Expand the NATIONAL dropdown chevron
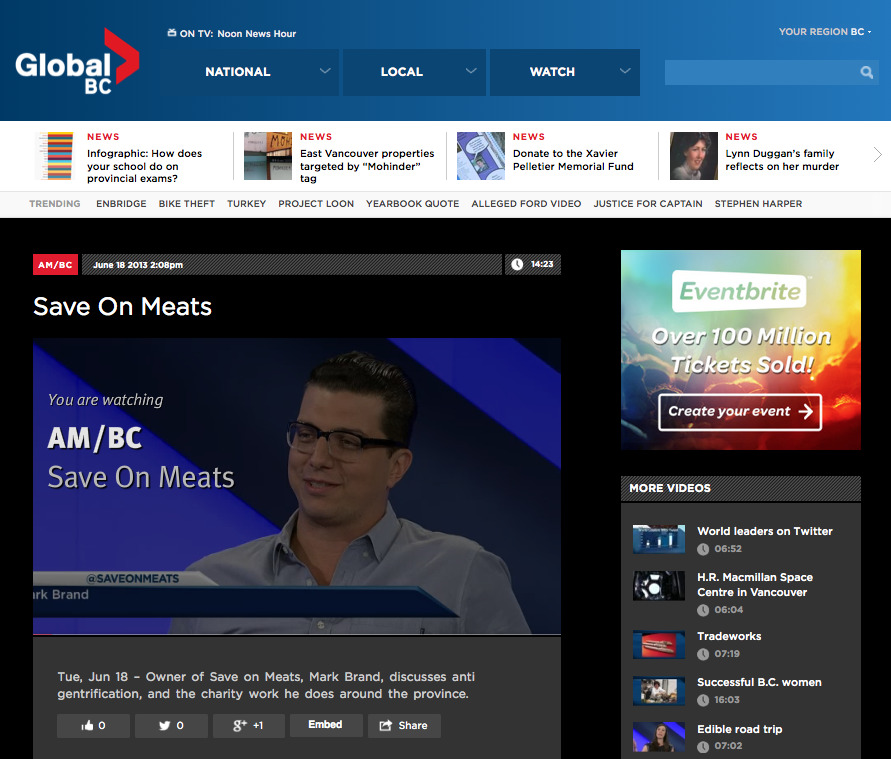This screenshot has width=891, height=759. [x=325, y=71]
